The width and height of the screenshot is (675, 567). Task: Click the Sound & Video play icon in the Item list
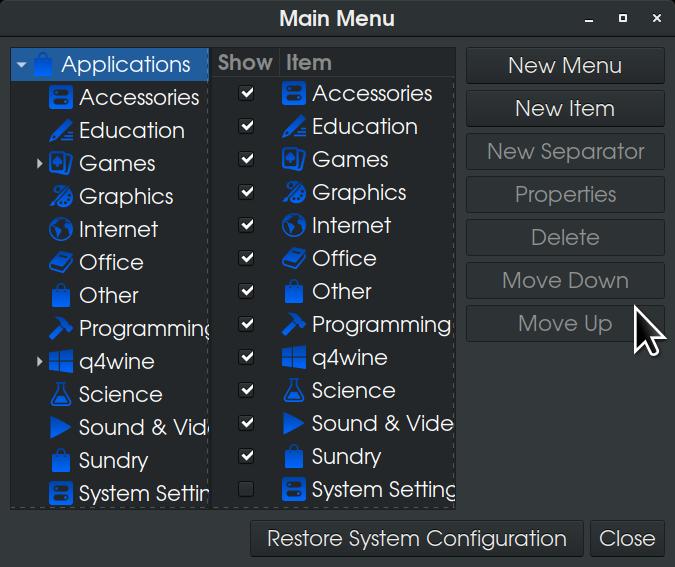tap(294, 424)
